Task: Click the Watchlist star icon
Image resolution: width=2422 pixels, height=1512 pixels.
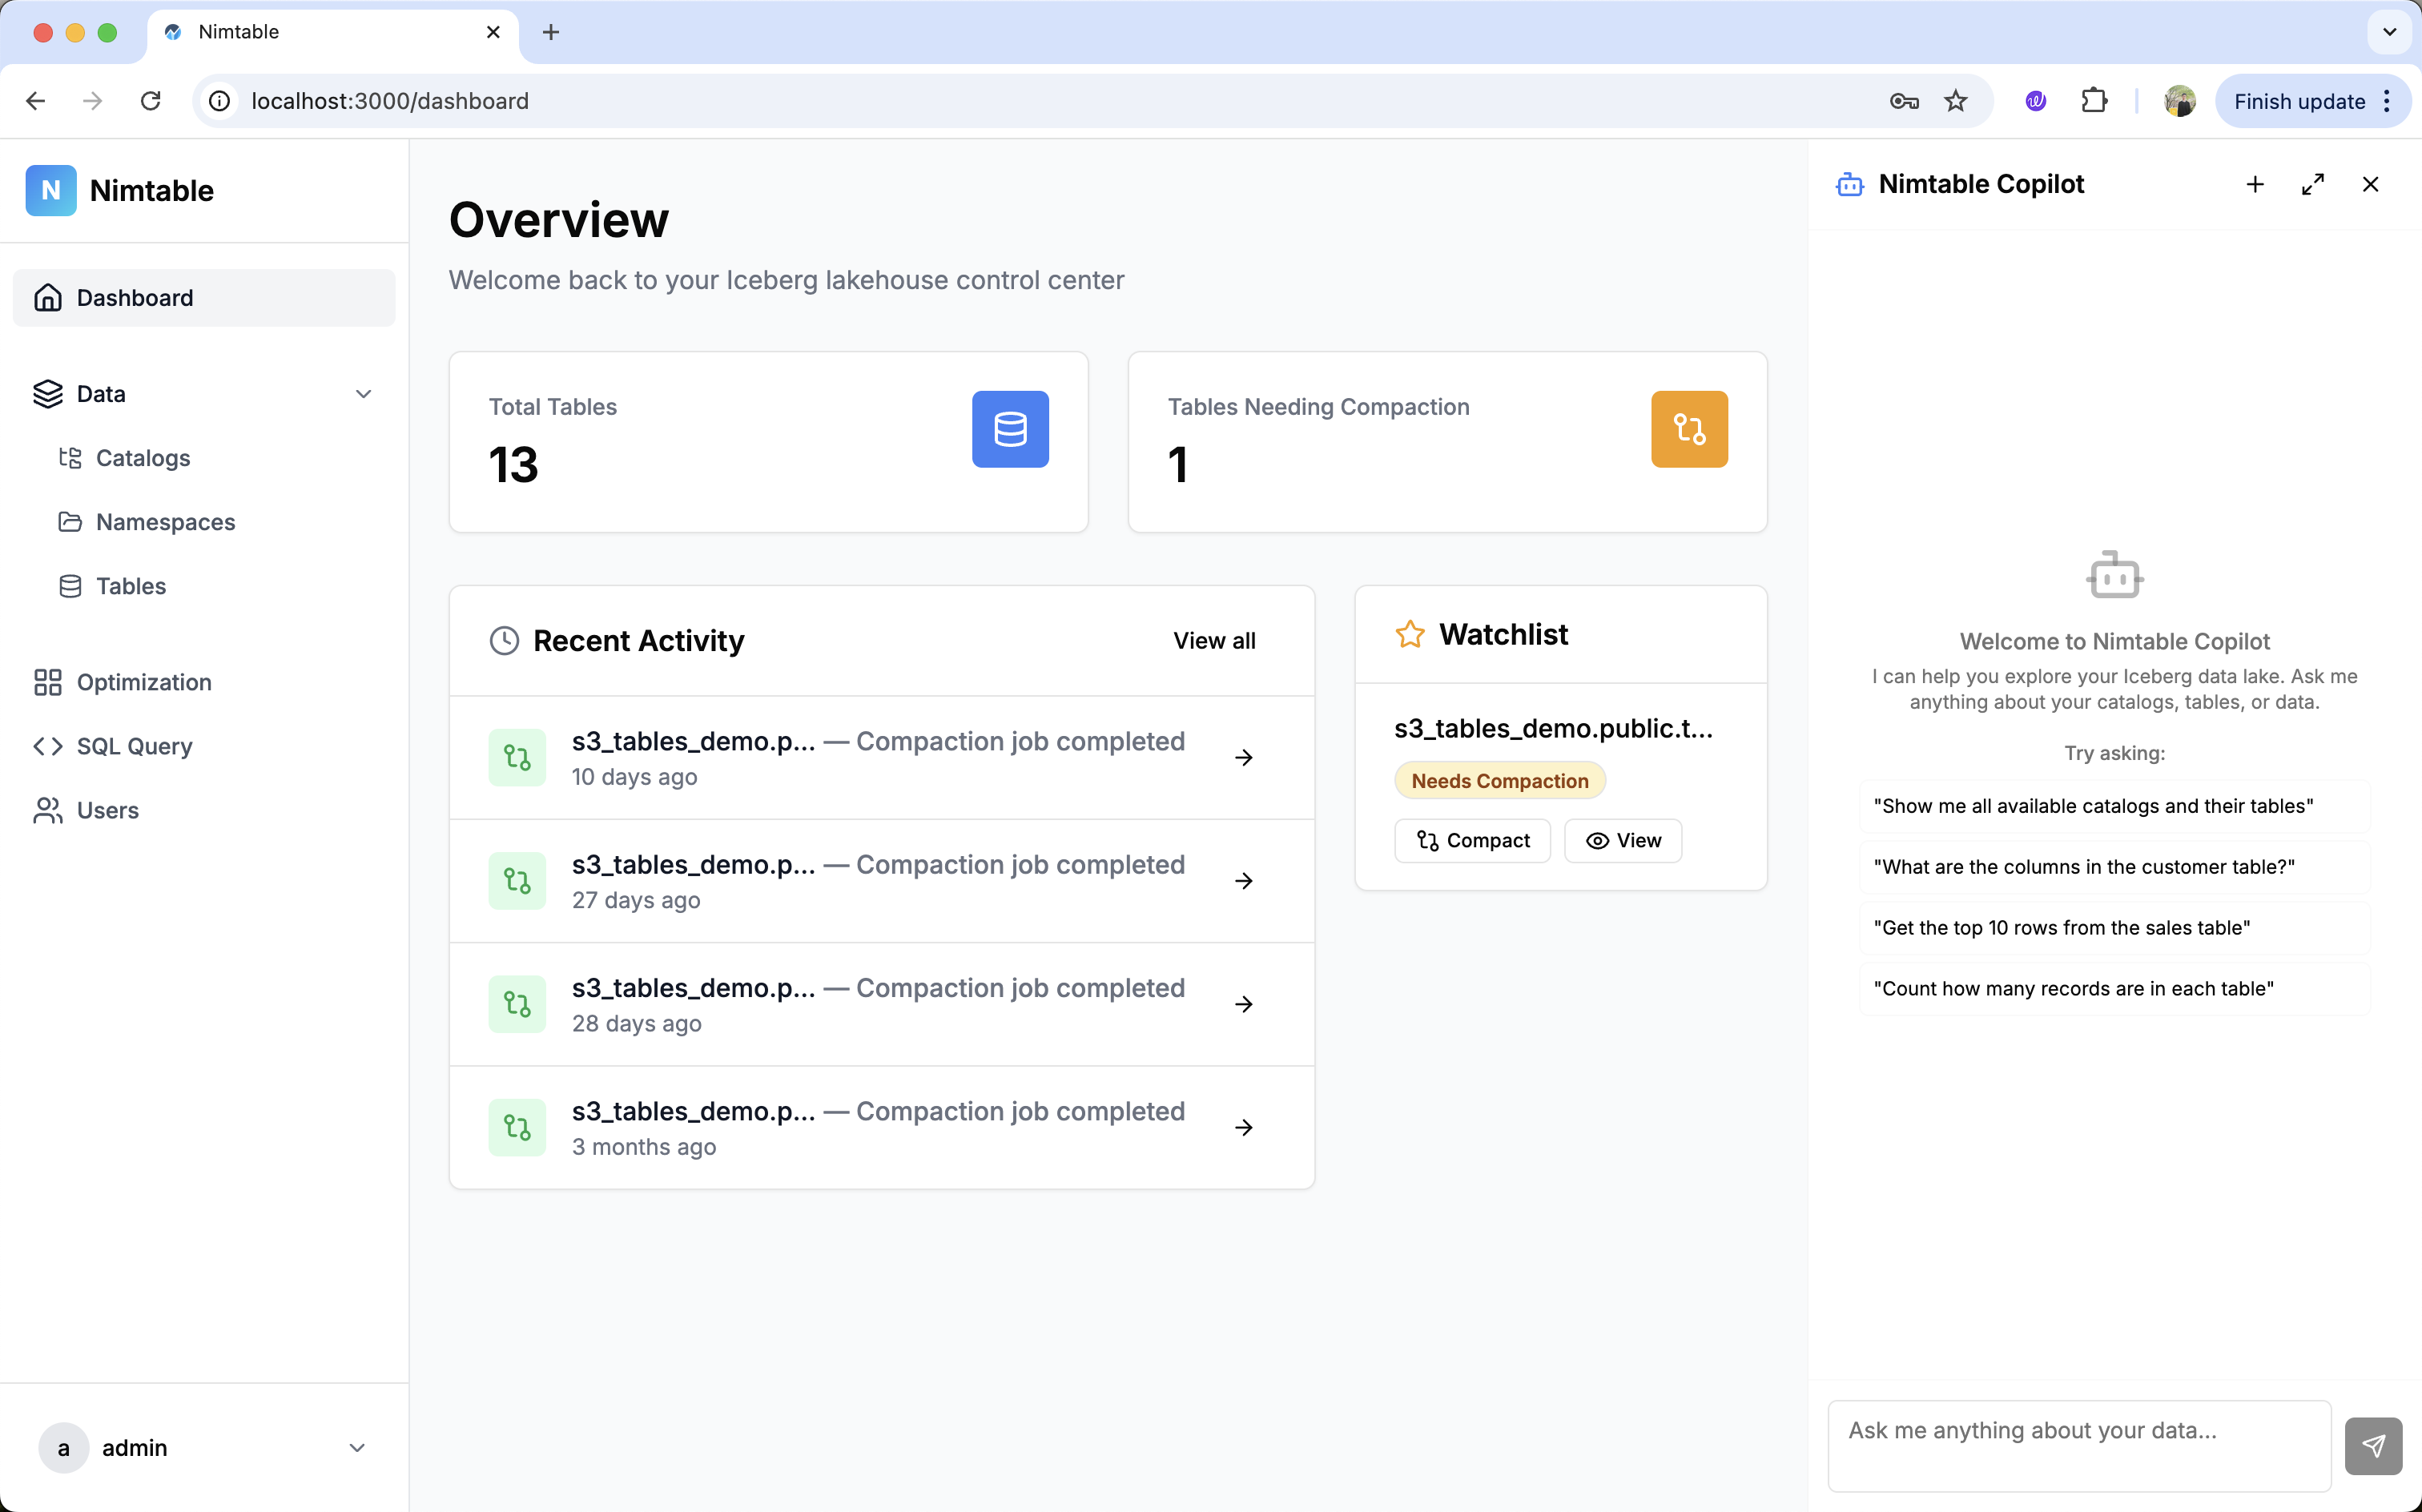Action: 1409,634
